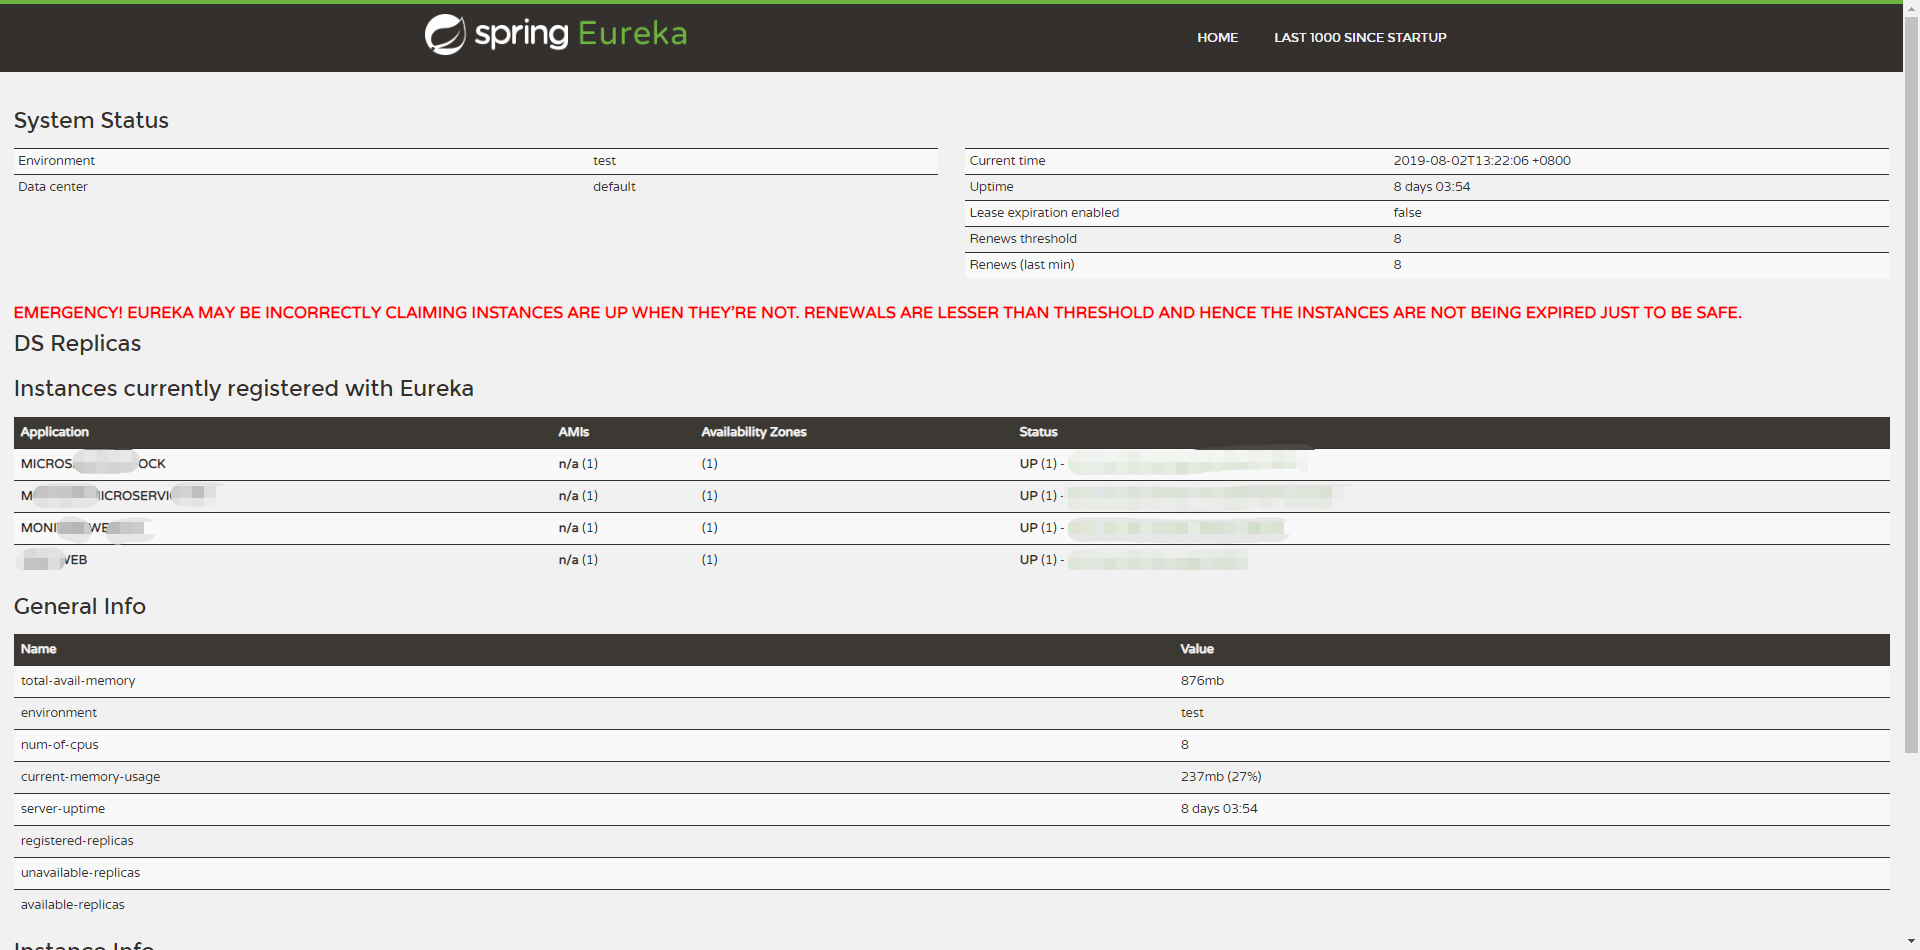
Task: Open Availability Zones (1) link for MONITOR WEB
Action: click(710, 527)
